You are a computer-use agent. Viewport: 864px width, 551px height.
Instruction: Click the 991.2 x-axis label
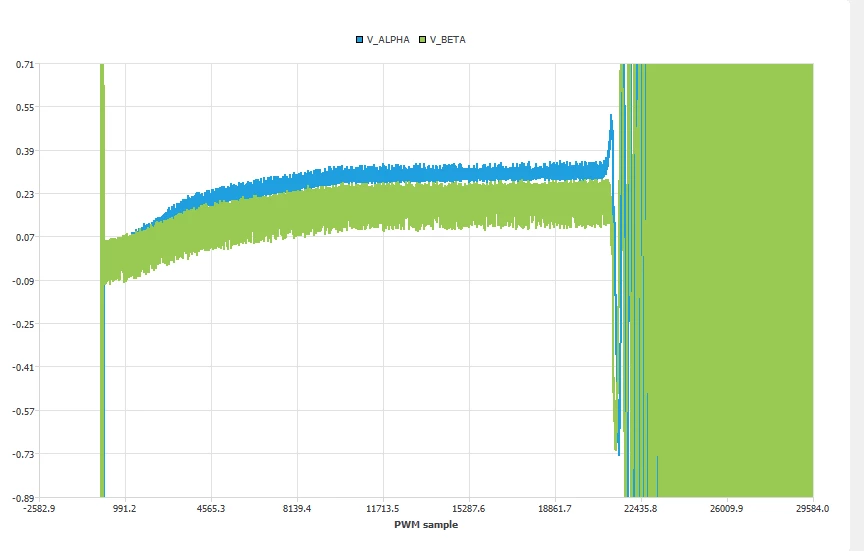point(125,509)
